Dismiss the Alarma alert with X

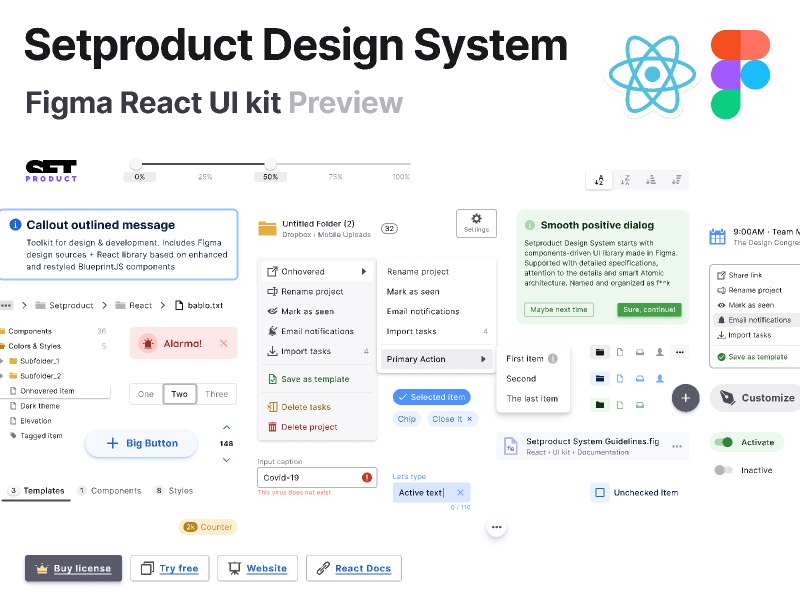[x=223, y=343]
